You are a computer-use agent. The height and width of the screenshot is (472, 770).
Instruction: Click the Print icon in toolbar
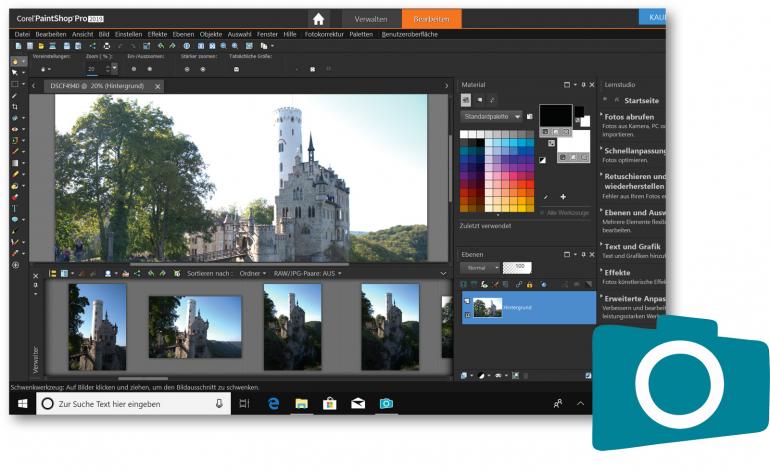107,46
